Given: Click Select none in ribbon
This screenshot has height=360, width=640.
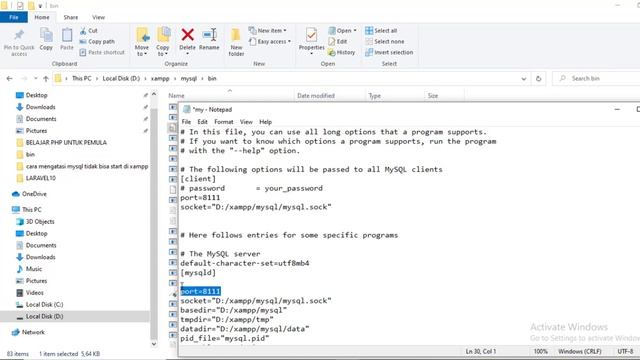Looking at the screenshot, I should click(385, 42).
